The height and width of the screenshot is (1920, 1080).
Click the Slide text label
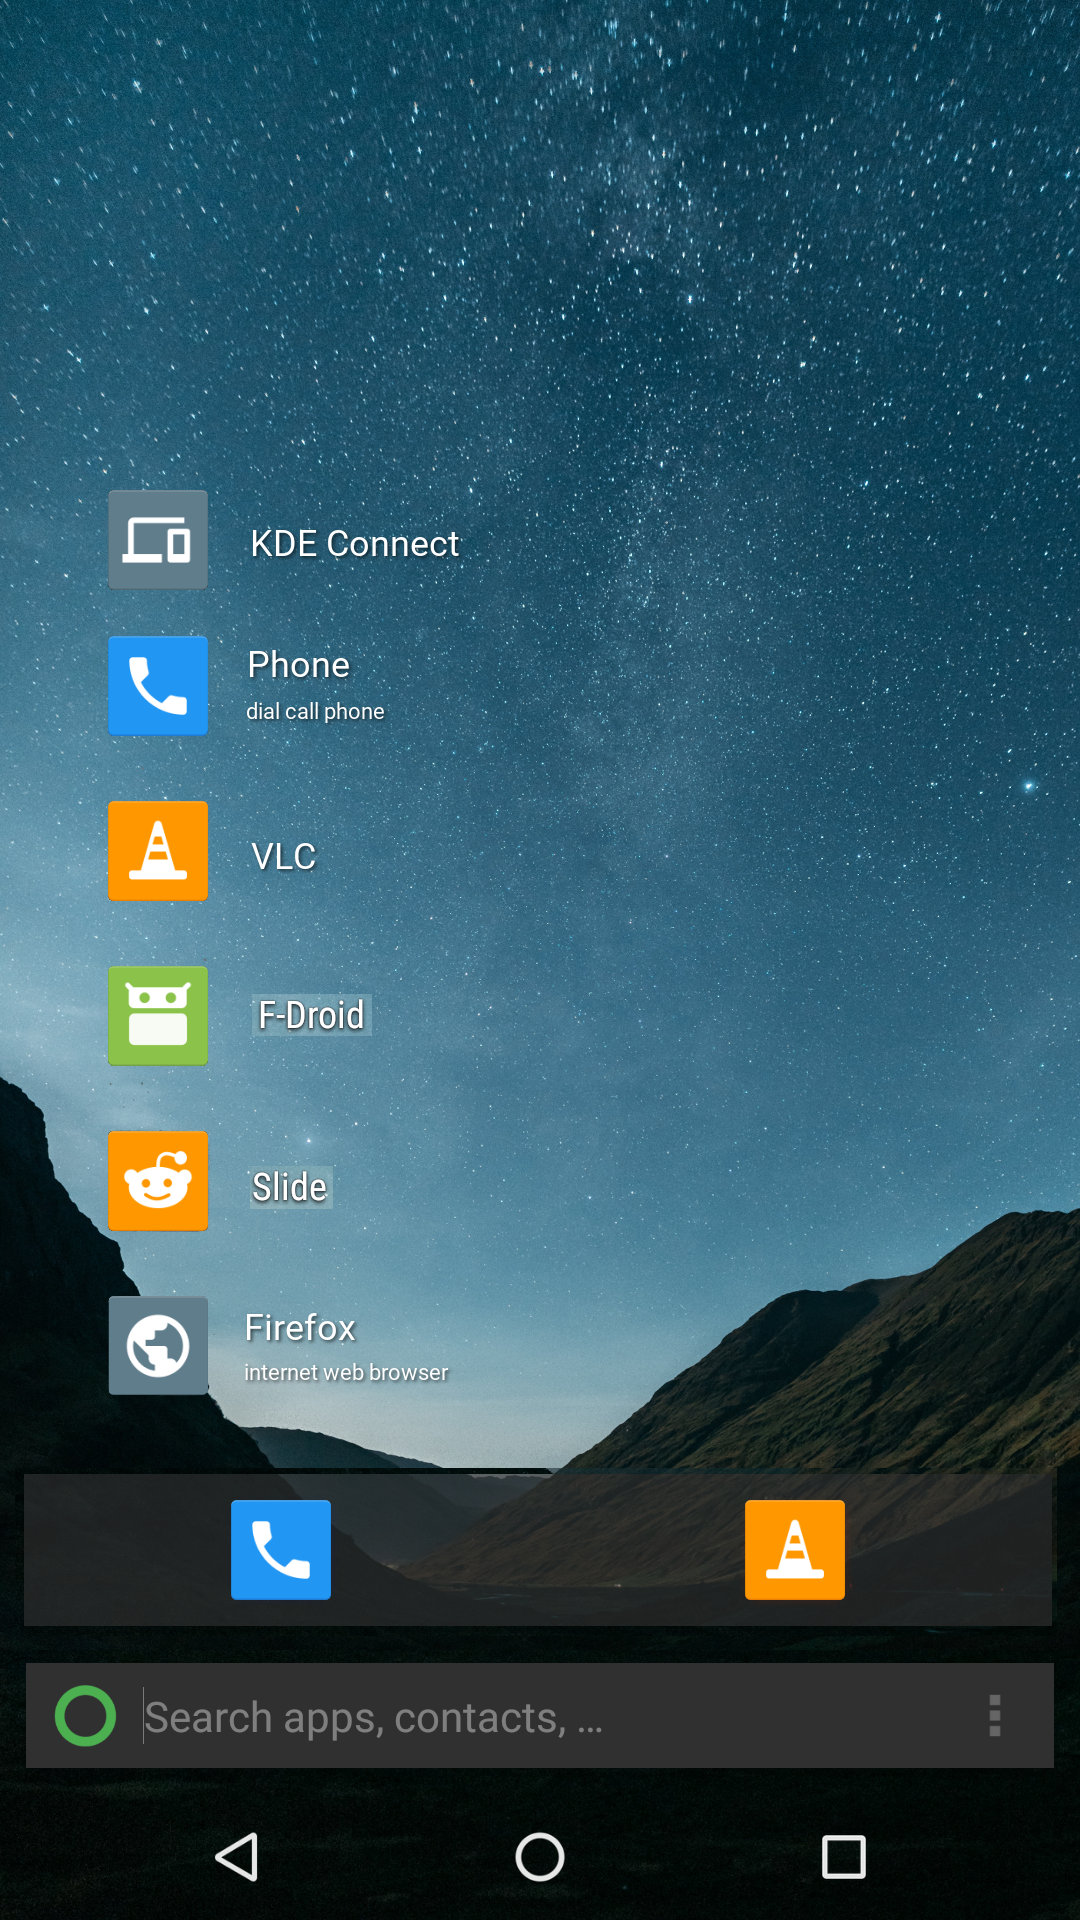(290, 1187)
